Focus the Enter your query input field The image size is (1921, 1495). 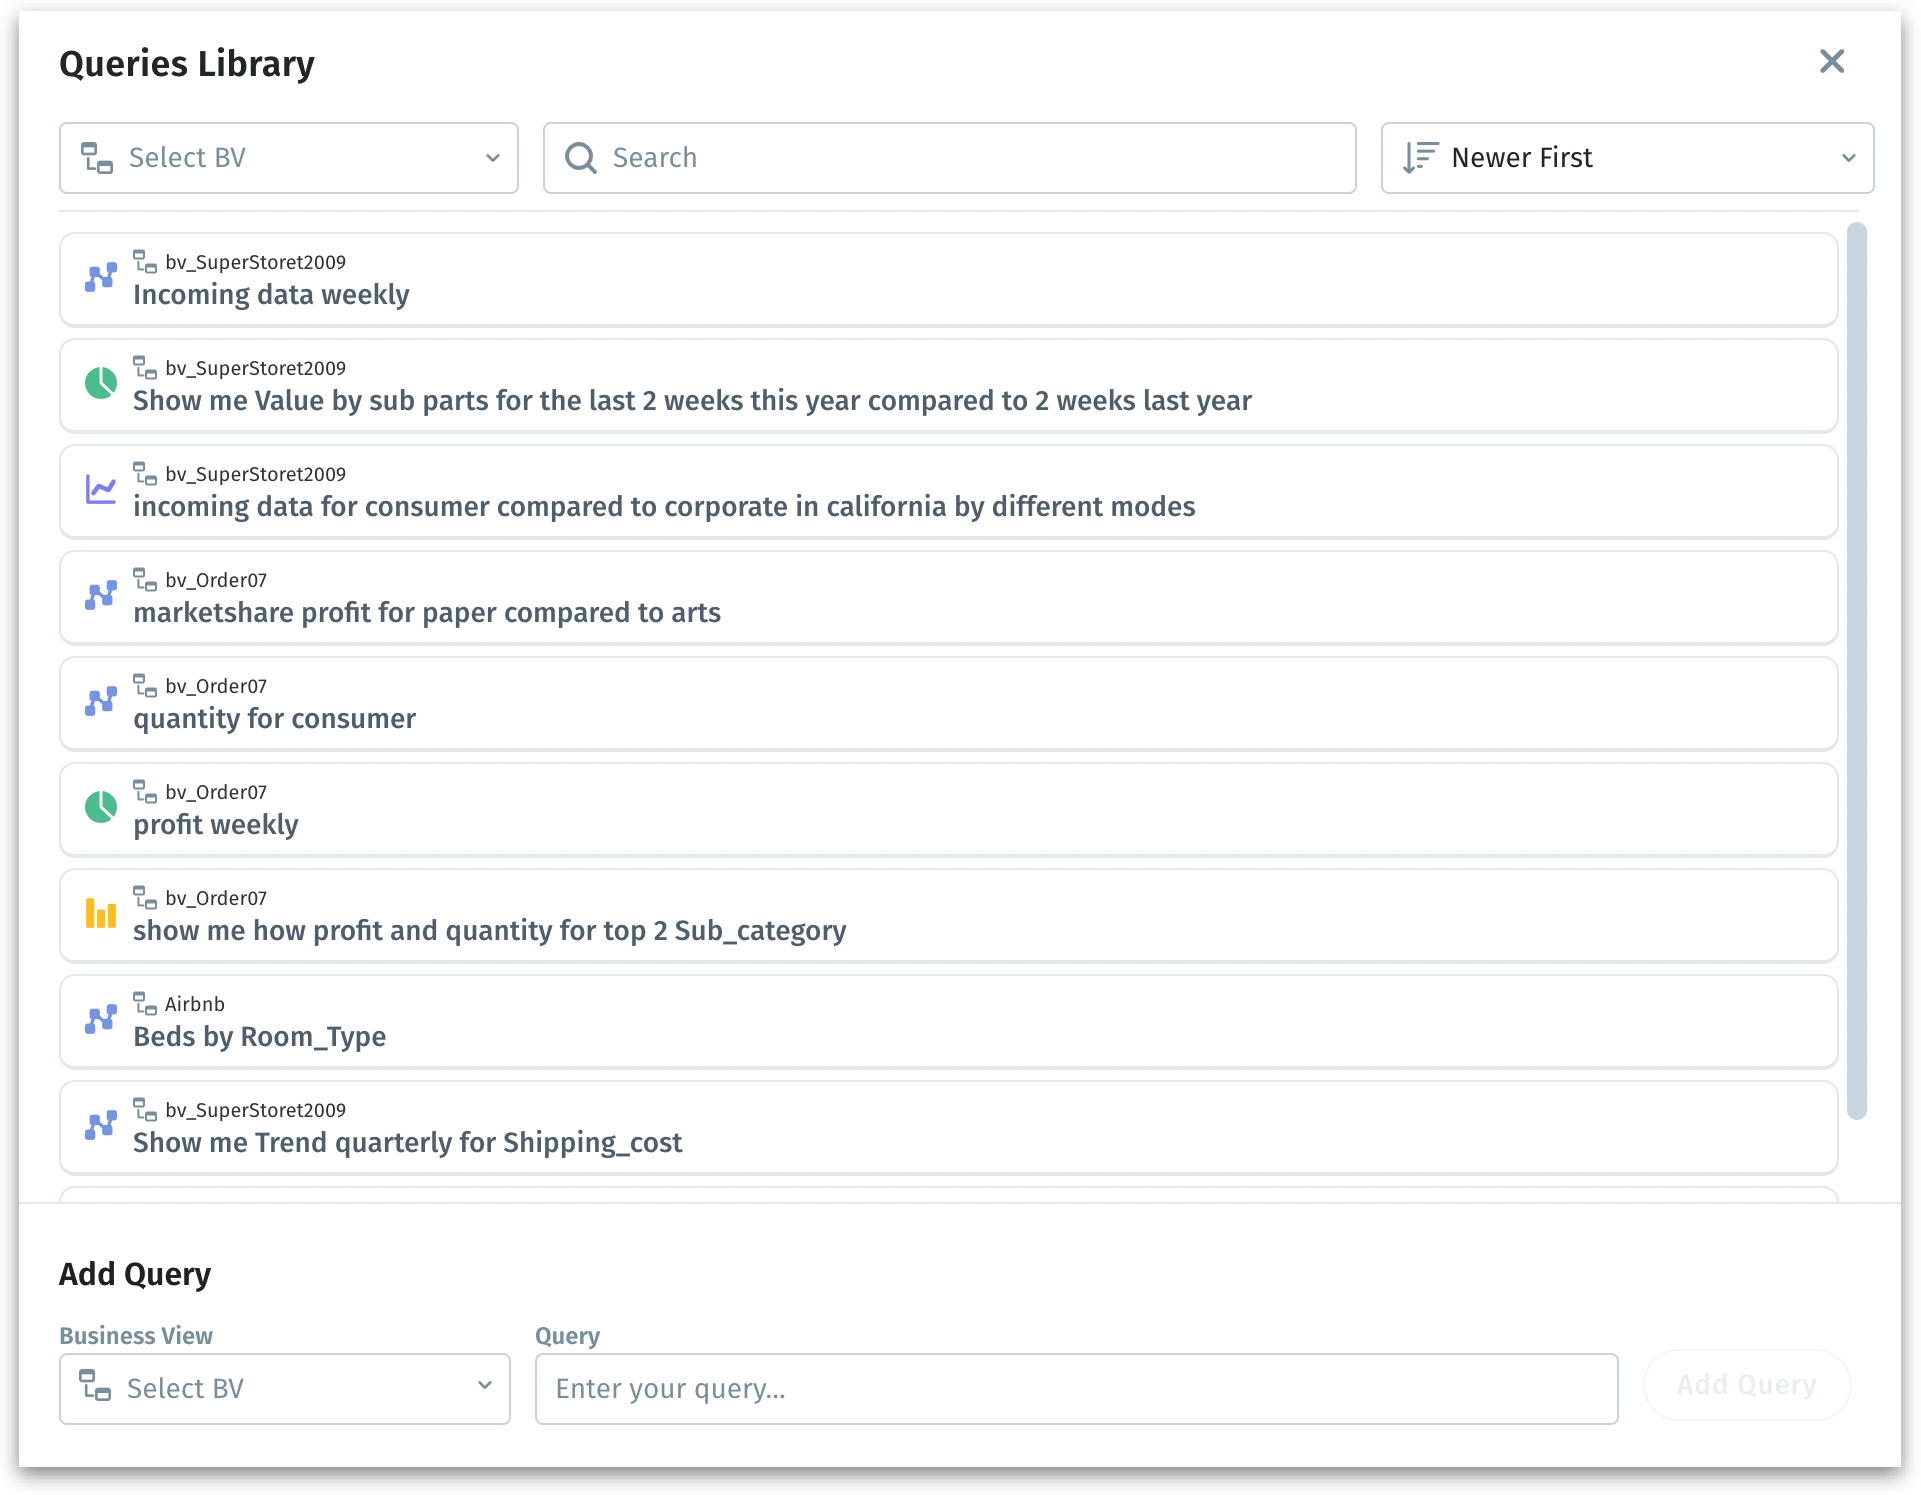pyautogui.click(x=1075, y=1388)
